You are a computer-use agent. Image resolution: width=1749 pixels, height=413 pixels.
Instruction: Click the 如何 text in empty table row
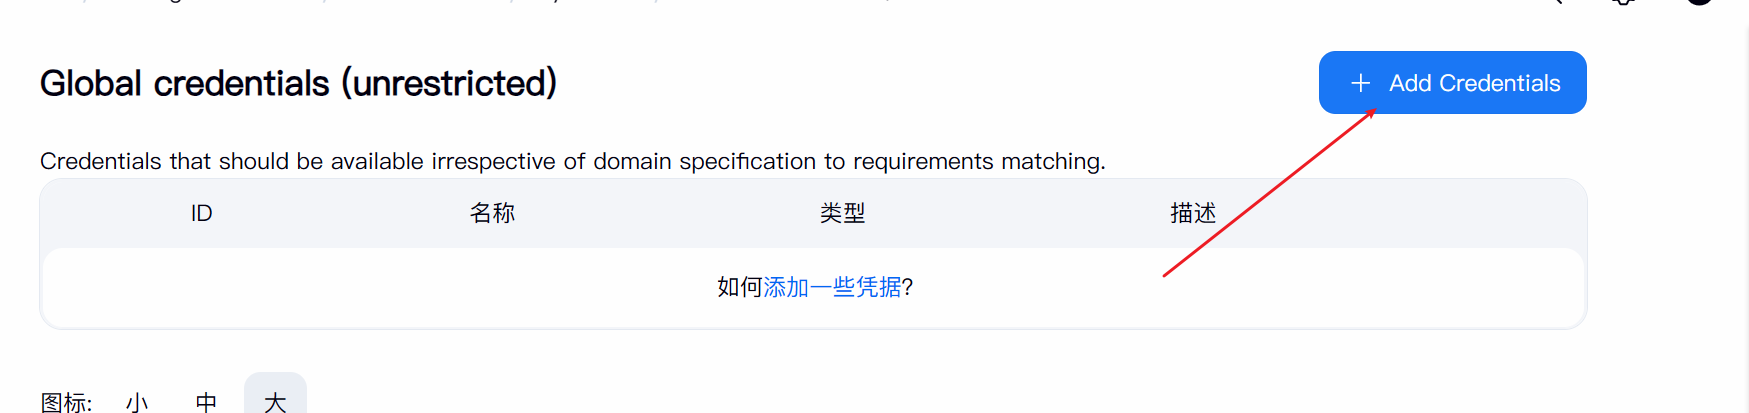[739, 287]
